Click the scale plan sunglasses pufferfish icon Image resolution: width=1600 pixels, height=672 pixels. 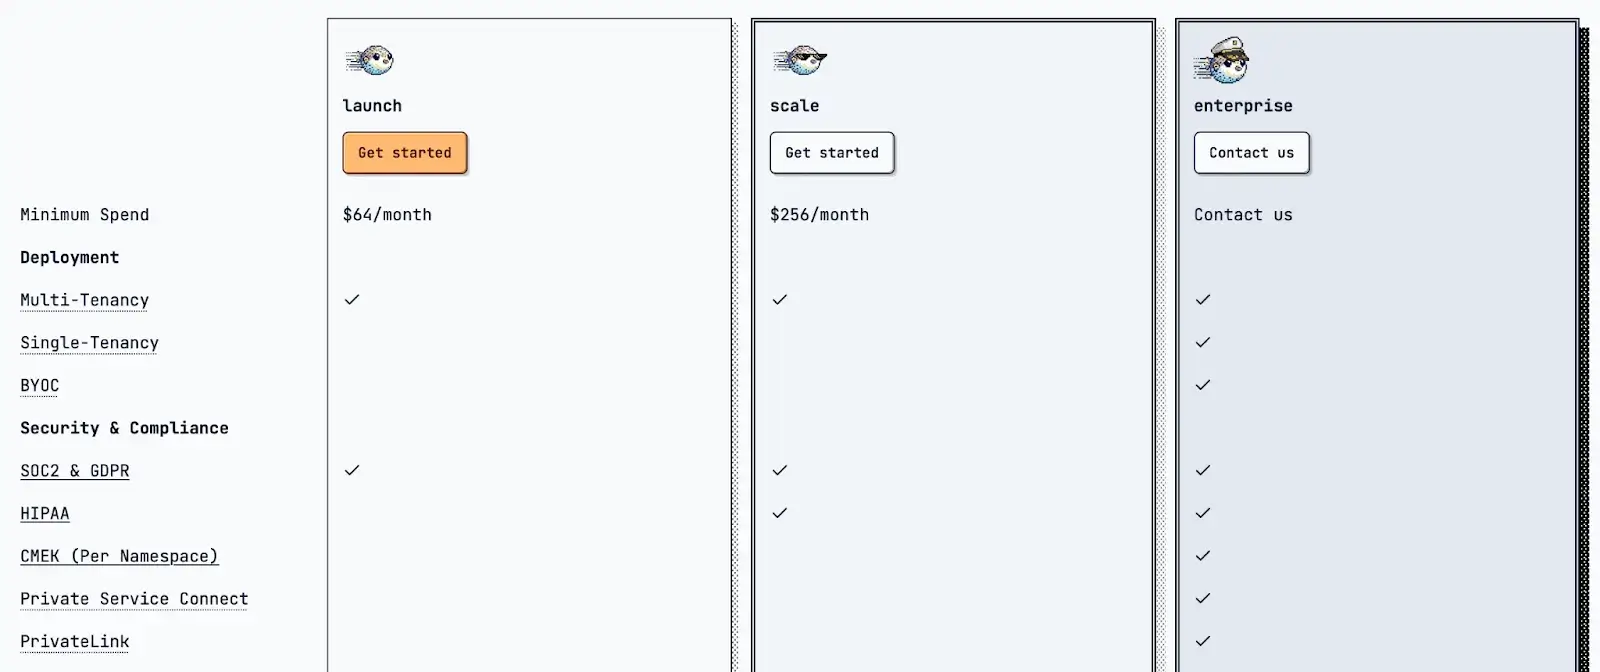[x=800, y=61]
